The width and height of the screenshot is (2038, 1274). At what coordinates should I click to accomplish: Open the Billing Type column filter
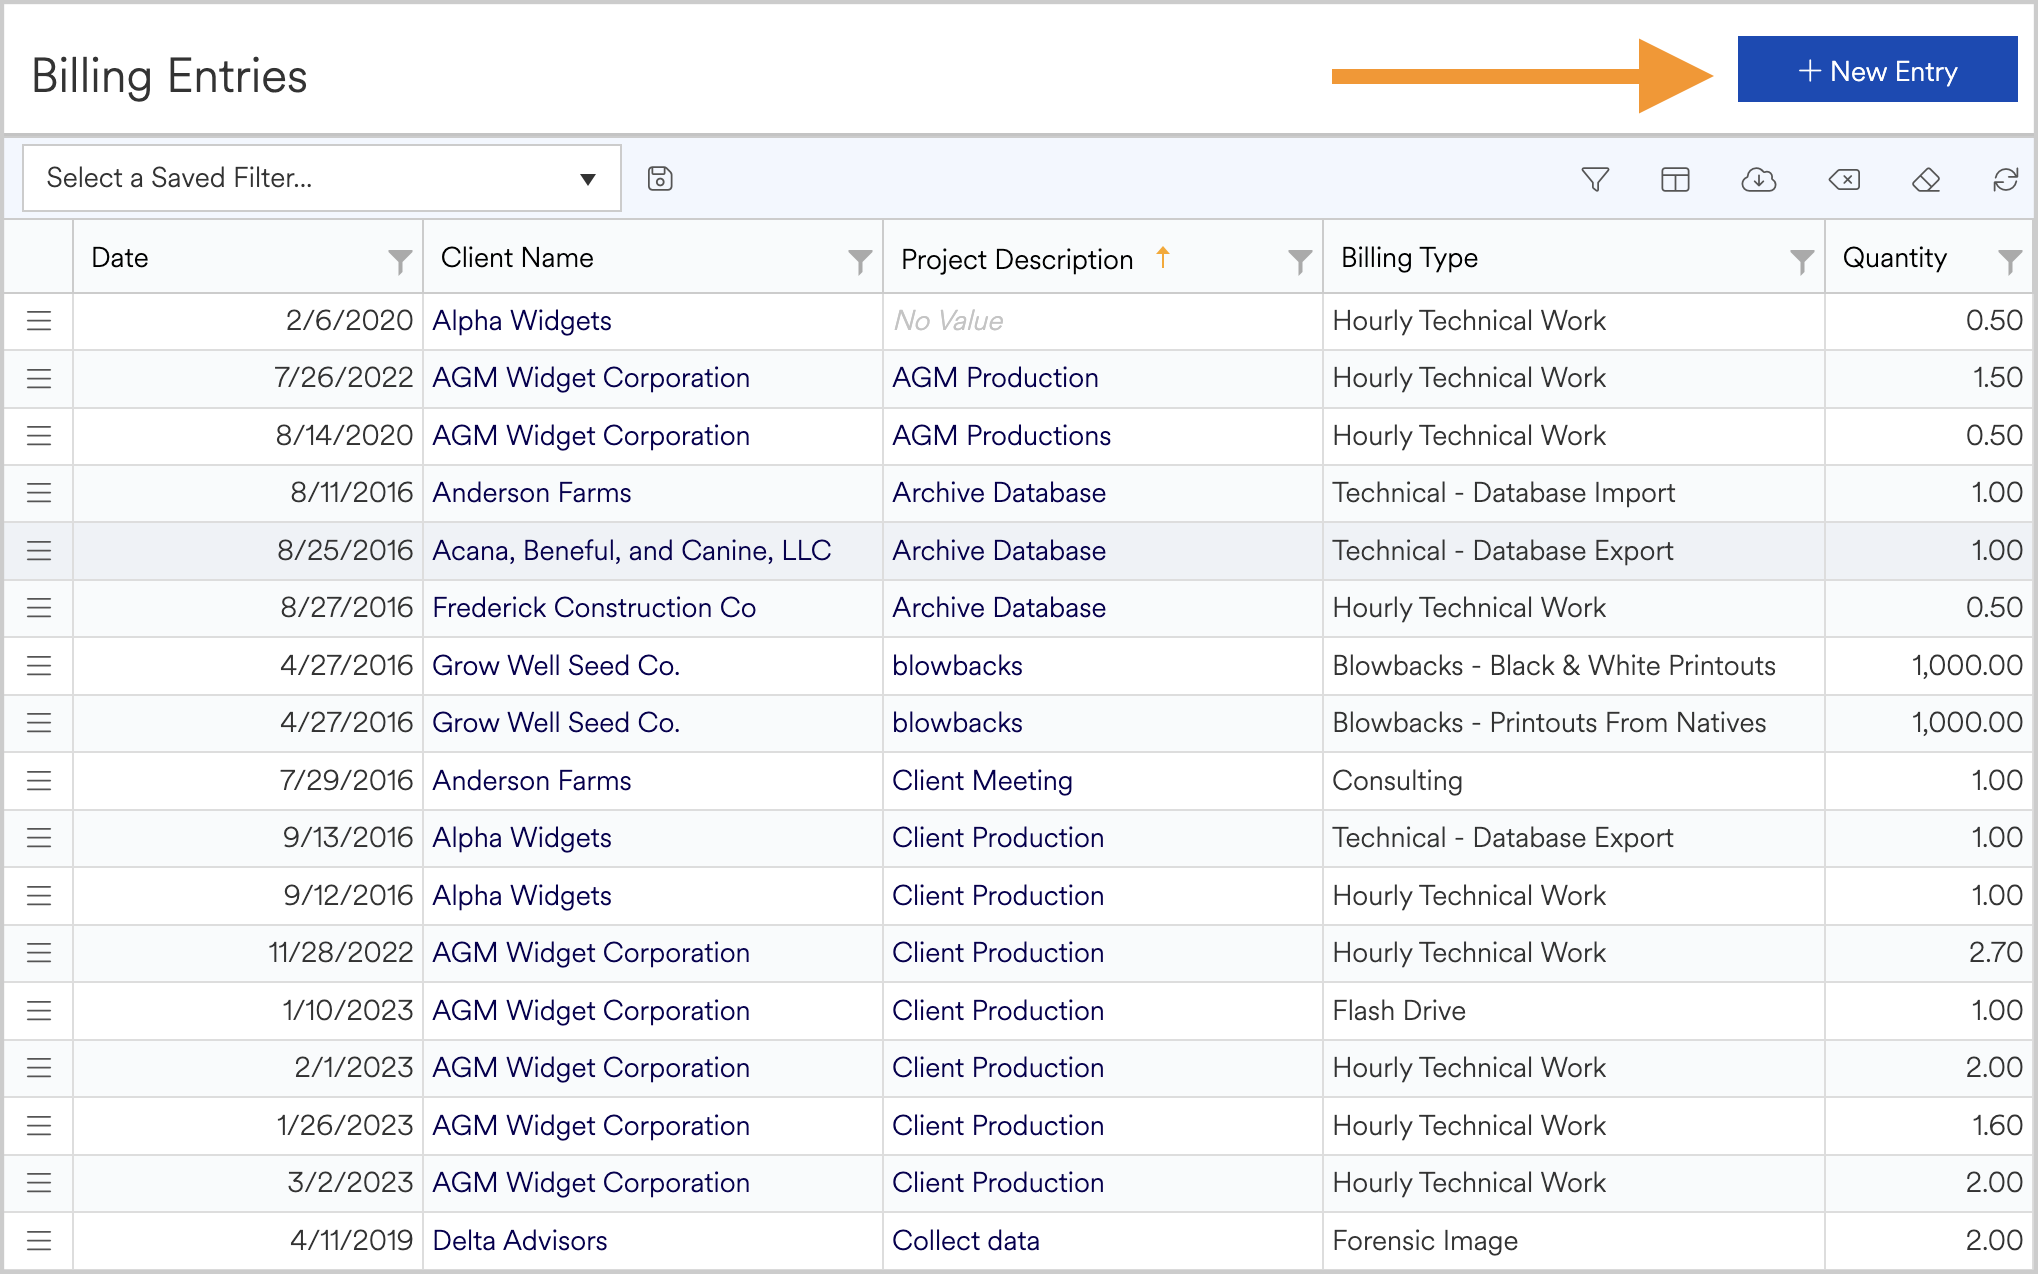point(1802,261)
